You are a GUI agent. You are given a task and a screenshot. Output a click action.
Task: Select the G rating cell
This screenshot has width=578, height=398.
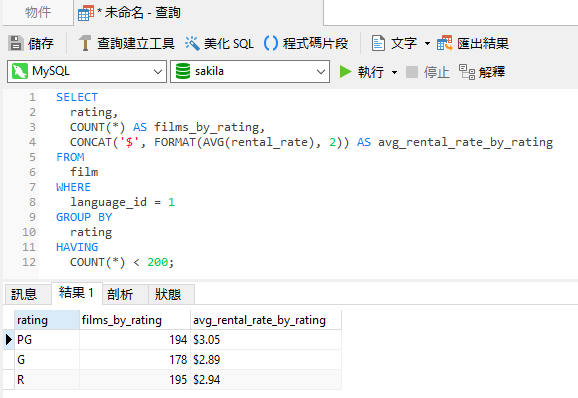pyautogui.click(x=47, y=359)
